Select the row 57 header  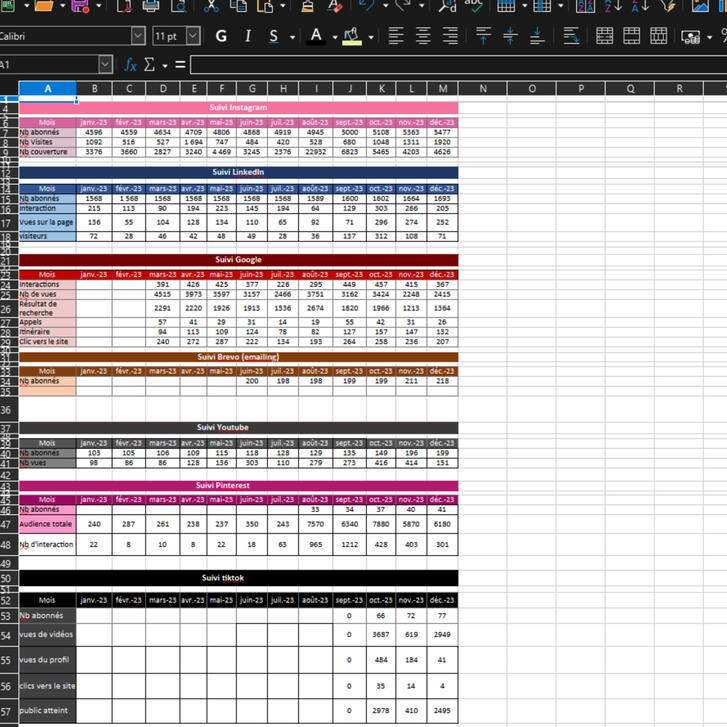(9, 711)
